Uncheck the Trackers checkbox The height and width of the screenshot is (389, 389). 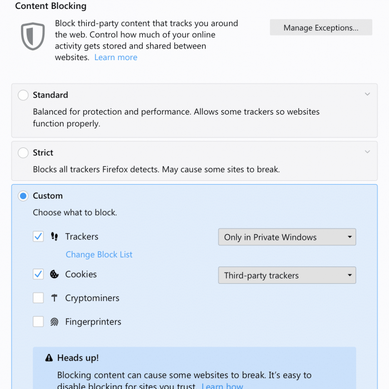pos(38,237)
